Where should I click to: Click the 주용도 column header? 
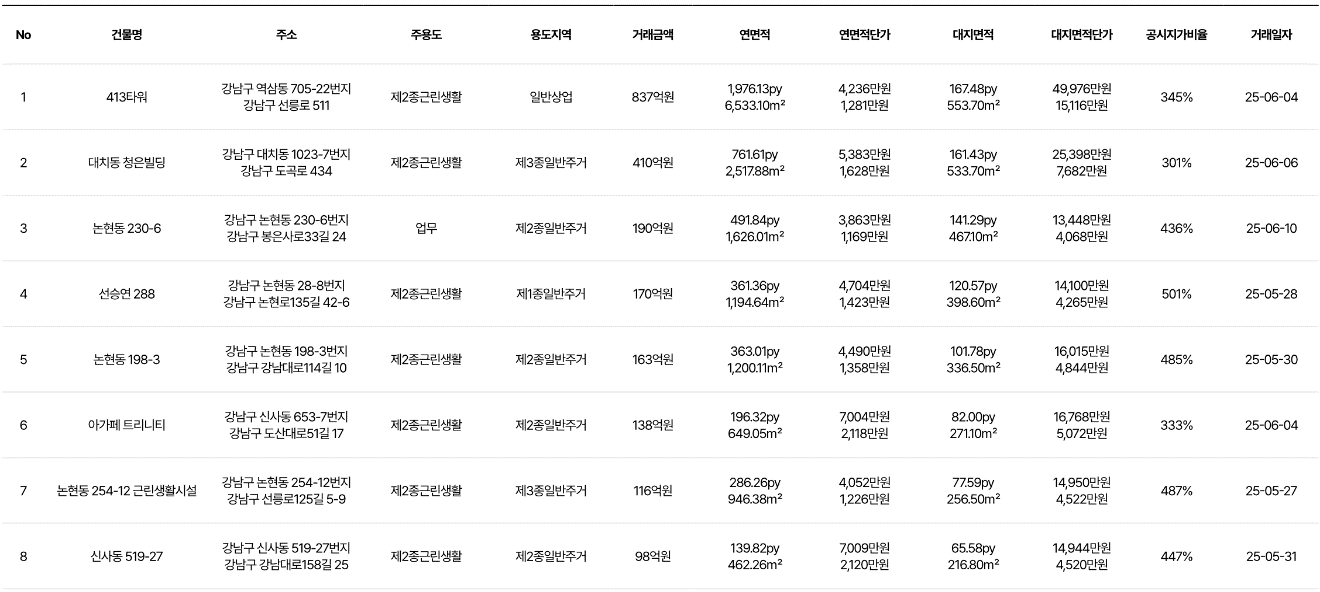coord(426,34)
